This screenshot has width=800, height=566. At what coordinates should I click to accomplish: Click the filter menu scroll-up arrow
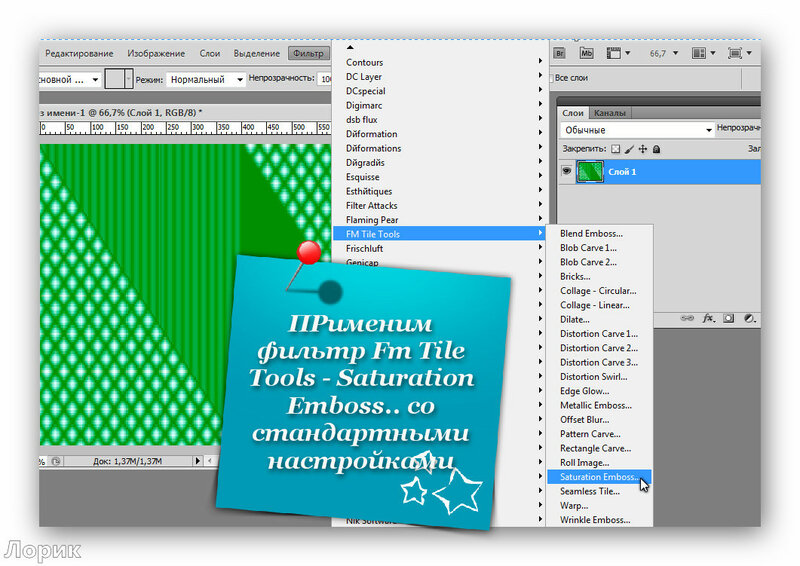(350, 47)
